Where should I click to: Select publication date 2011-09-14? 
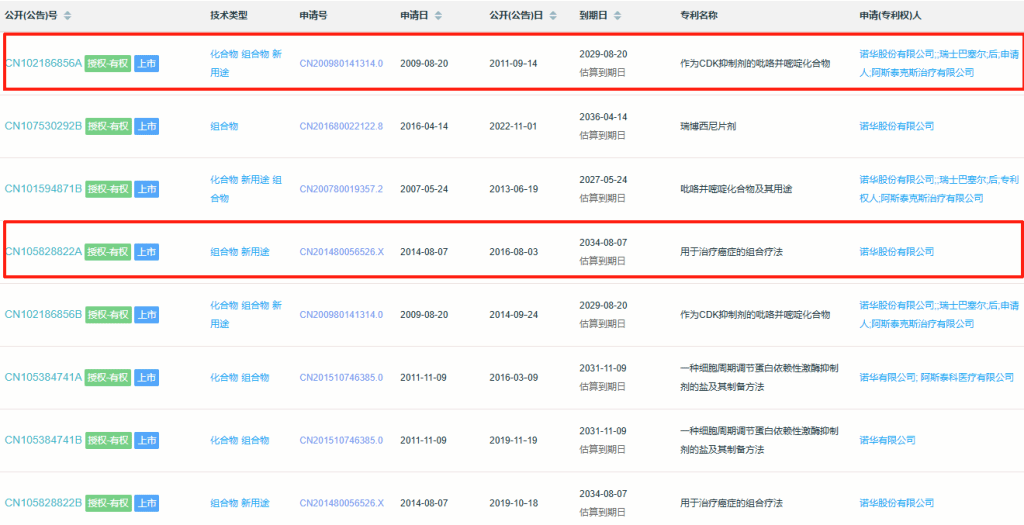[x=513, y=63]
